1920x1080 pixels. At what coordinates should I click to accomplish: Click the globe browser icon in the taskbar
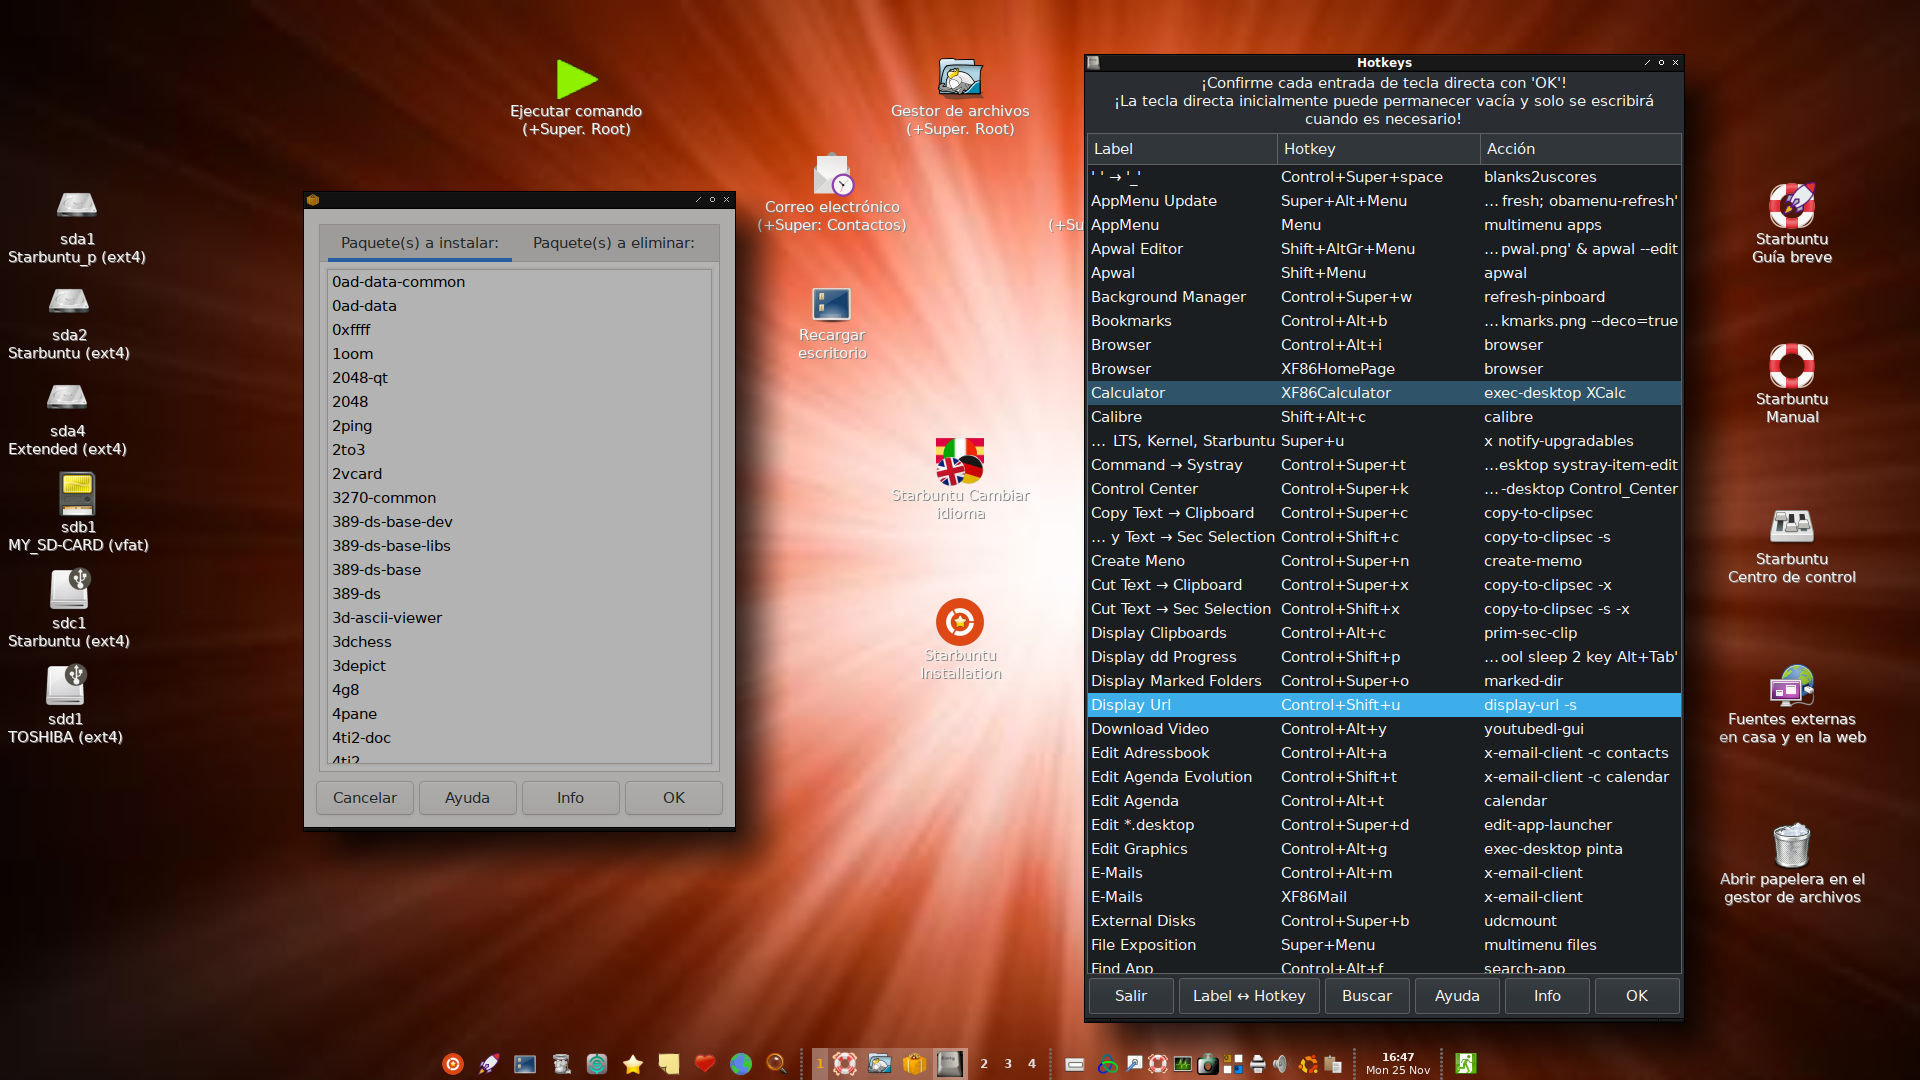741,1064
